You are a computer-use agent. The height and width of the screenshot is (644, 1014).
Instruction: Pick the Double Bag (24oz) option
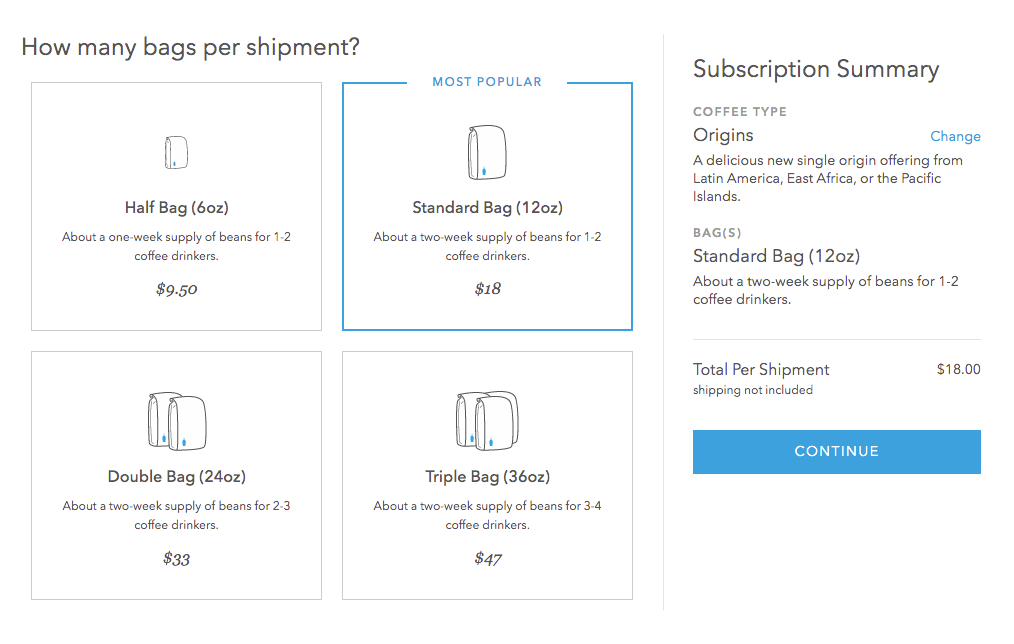(177, 477)
